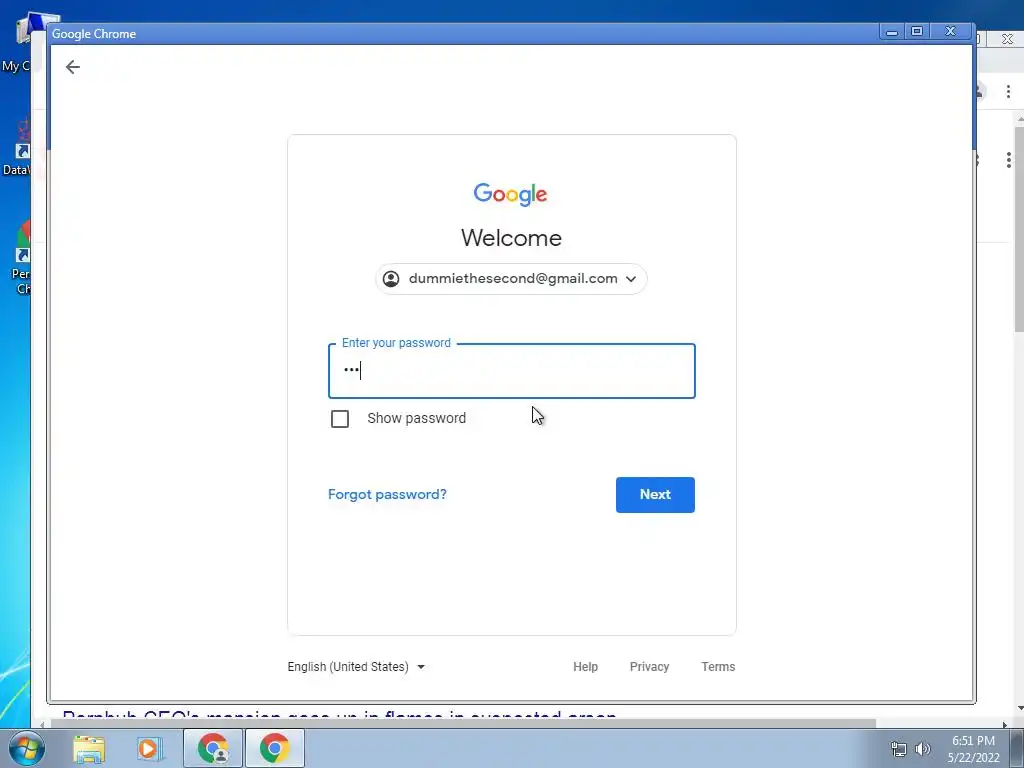Minimize the Google Chrome sign-in window
1024x768 pixels.
(x=892, y=31)
